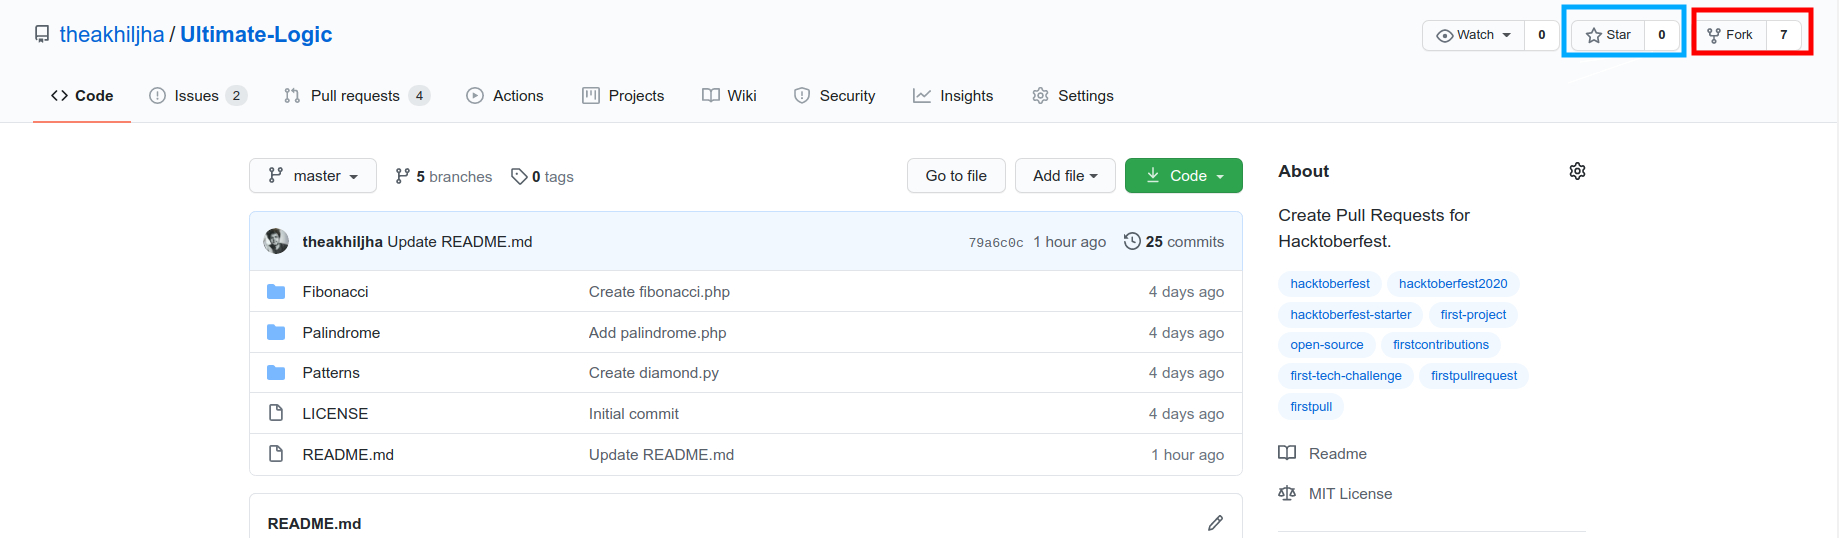Open the green Code download dropdown

(1184, 176)
